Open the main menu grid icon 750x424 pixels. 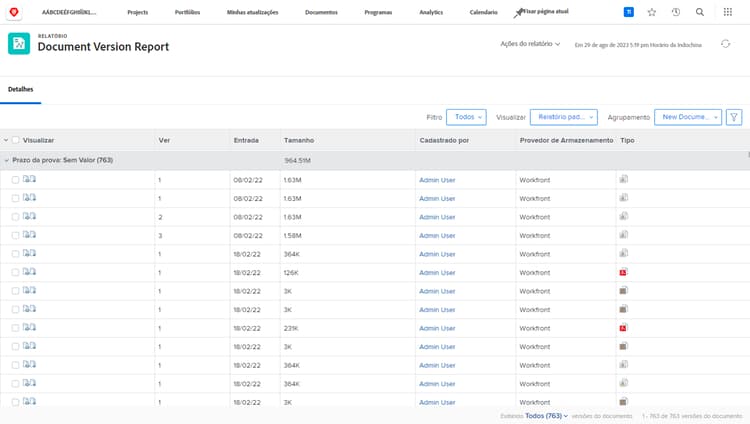(727, 12)
